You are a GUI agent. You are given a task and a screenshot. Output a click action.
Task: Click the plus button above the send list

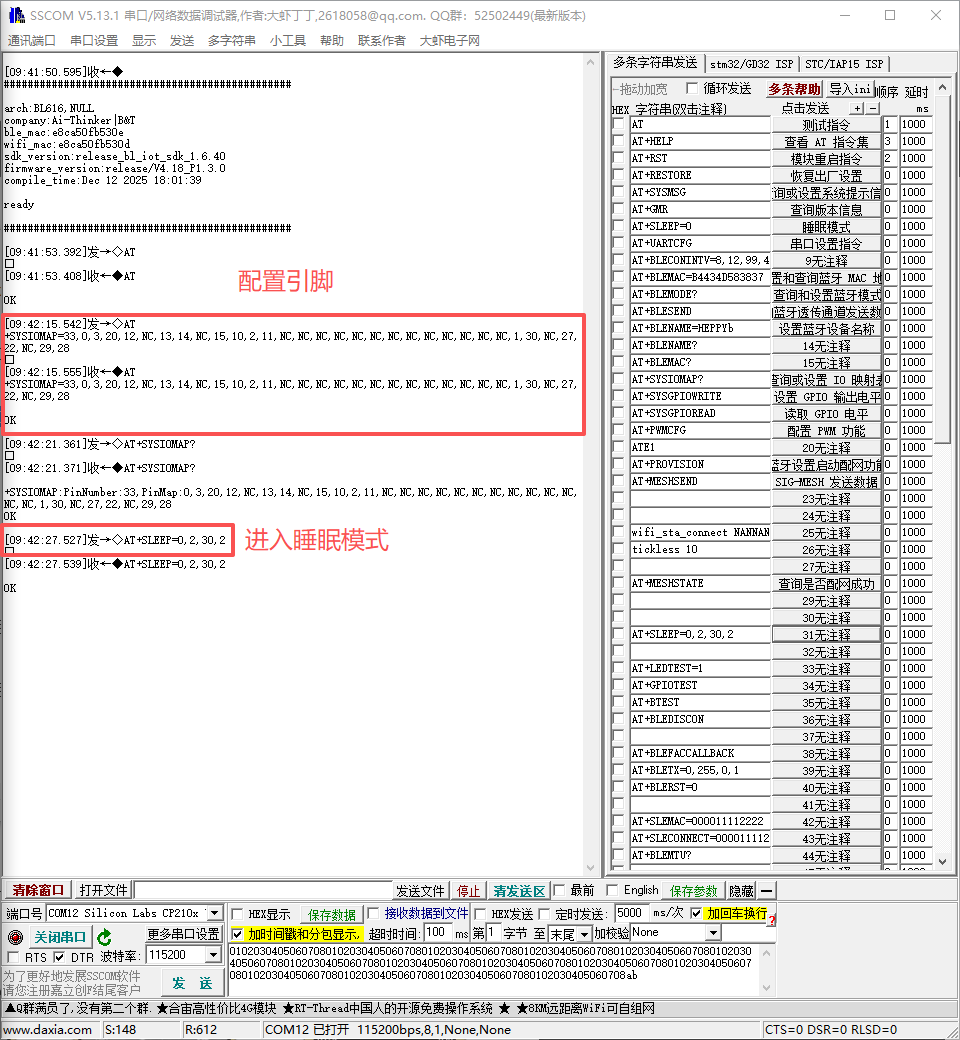tap(858, 108)
